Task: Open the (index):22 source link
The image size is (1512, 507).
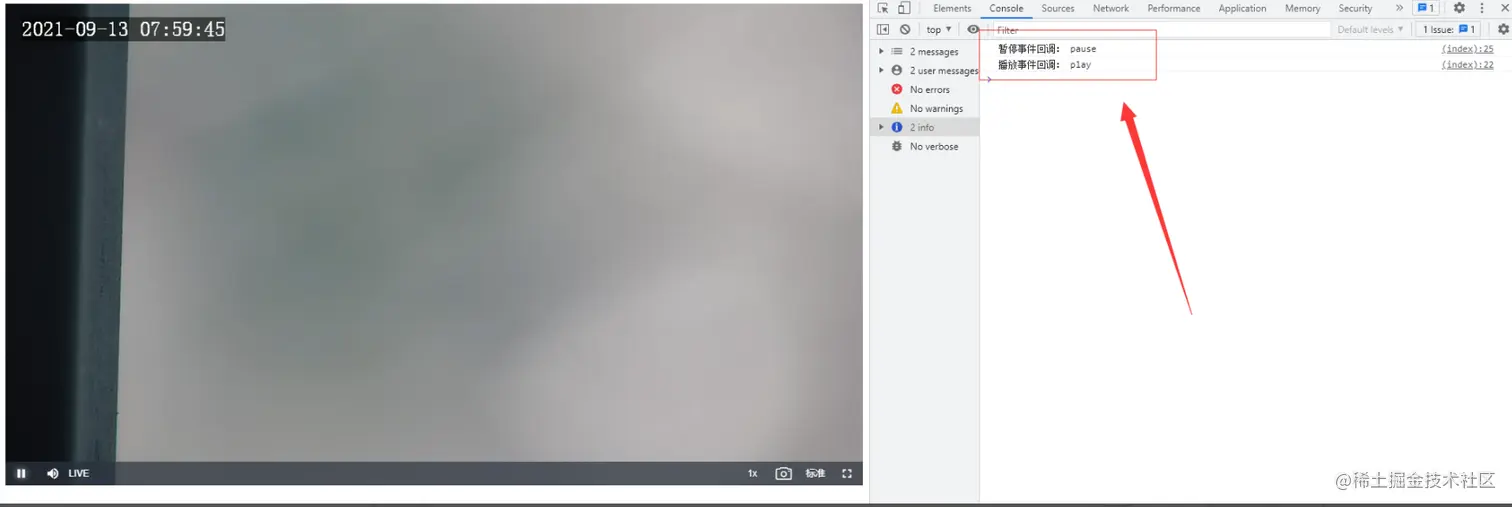Action: pyautogui.click(x=1467, y=65)
